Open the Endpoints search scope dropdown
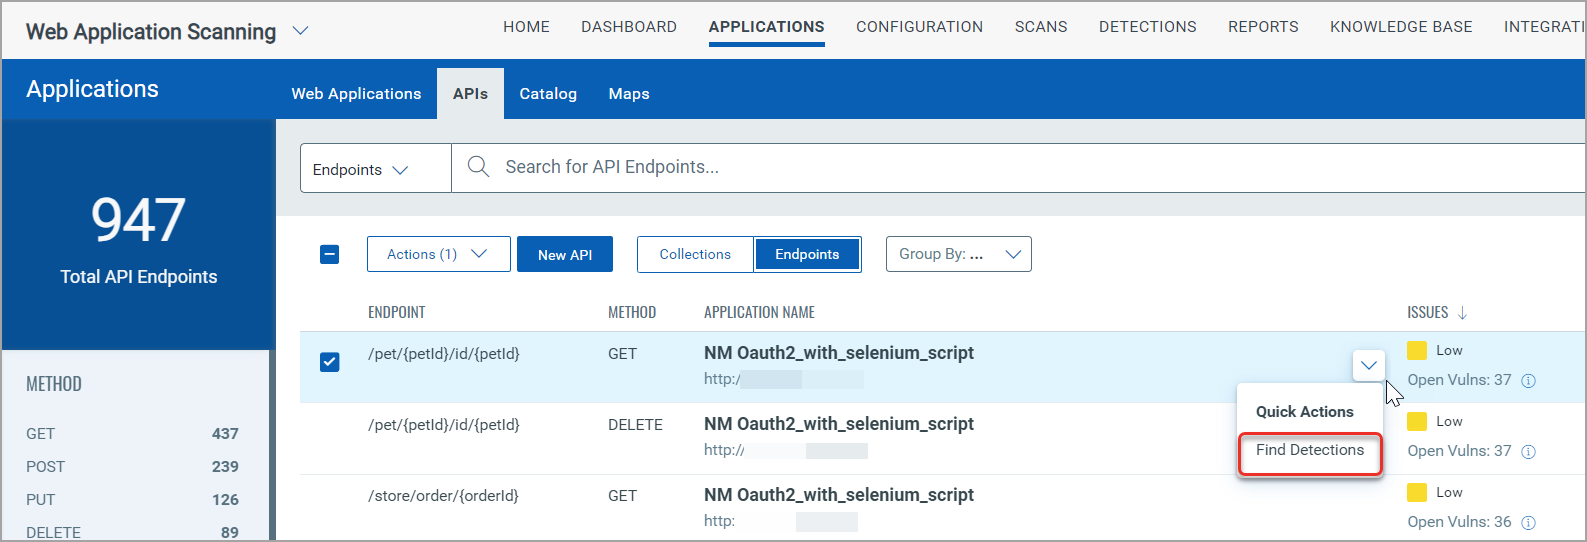Screen dimensions: 1587x542 375,169
